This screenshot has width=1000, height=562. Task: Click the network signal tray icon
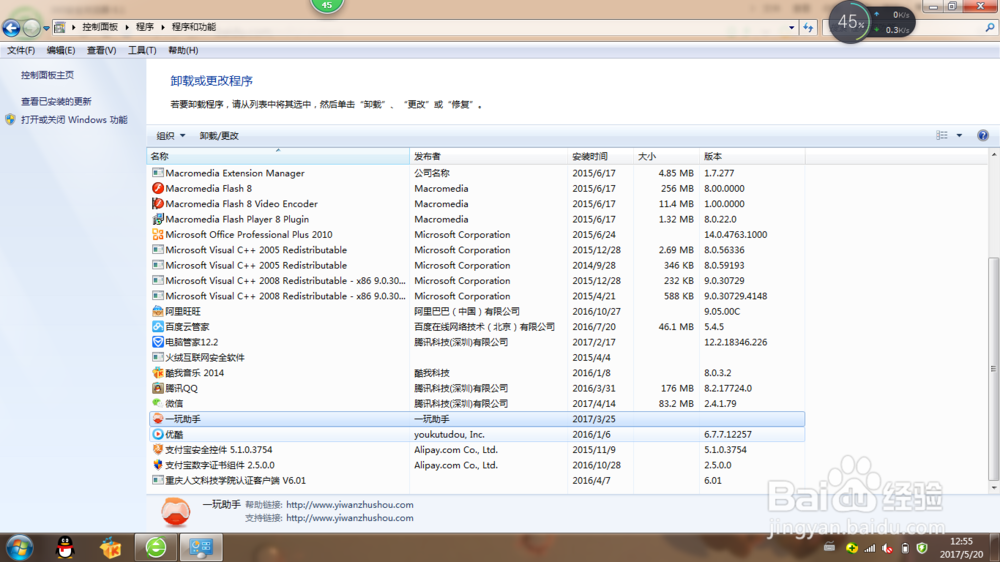click(870, 548)
